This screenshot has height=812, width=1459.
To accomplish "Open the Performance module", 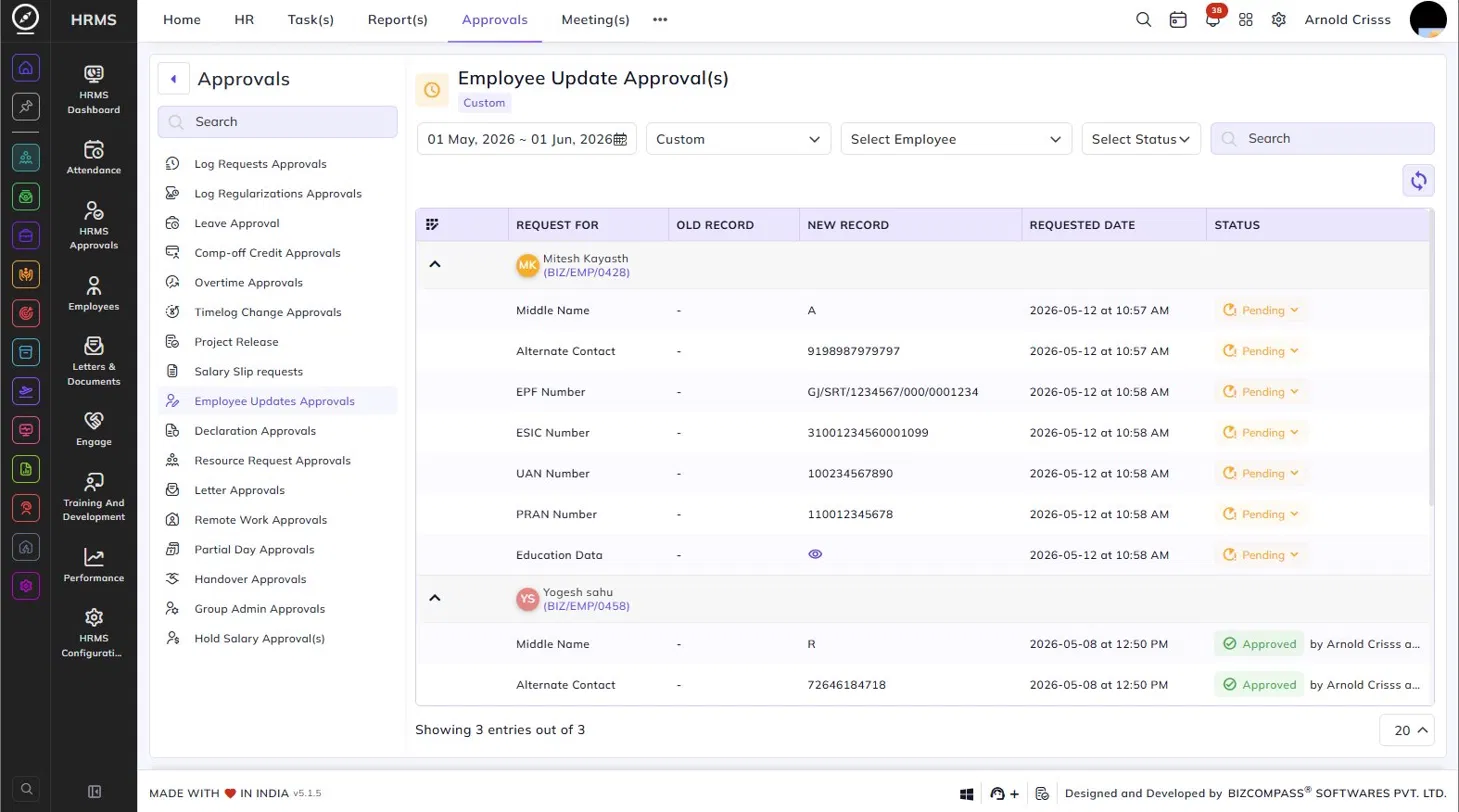I will [94, 565].
